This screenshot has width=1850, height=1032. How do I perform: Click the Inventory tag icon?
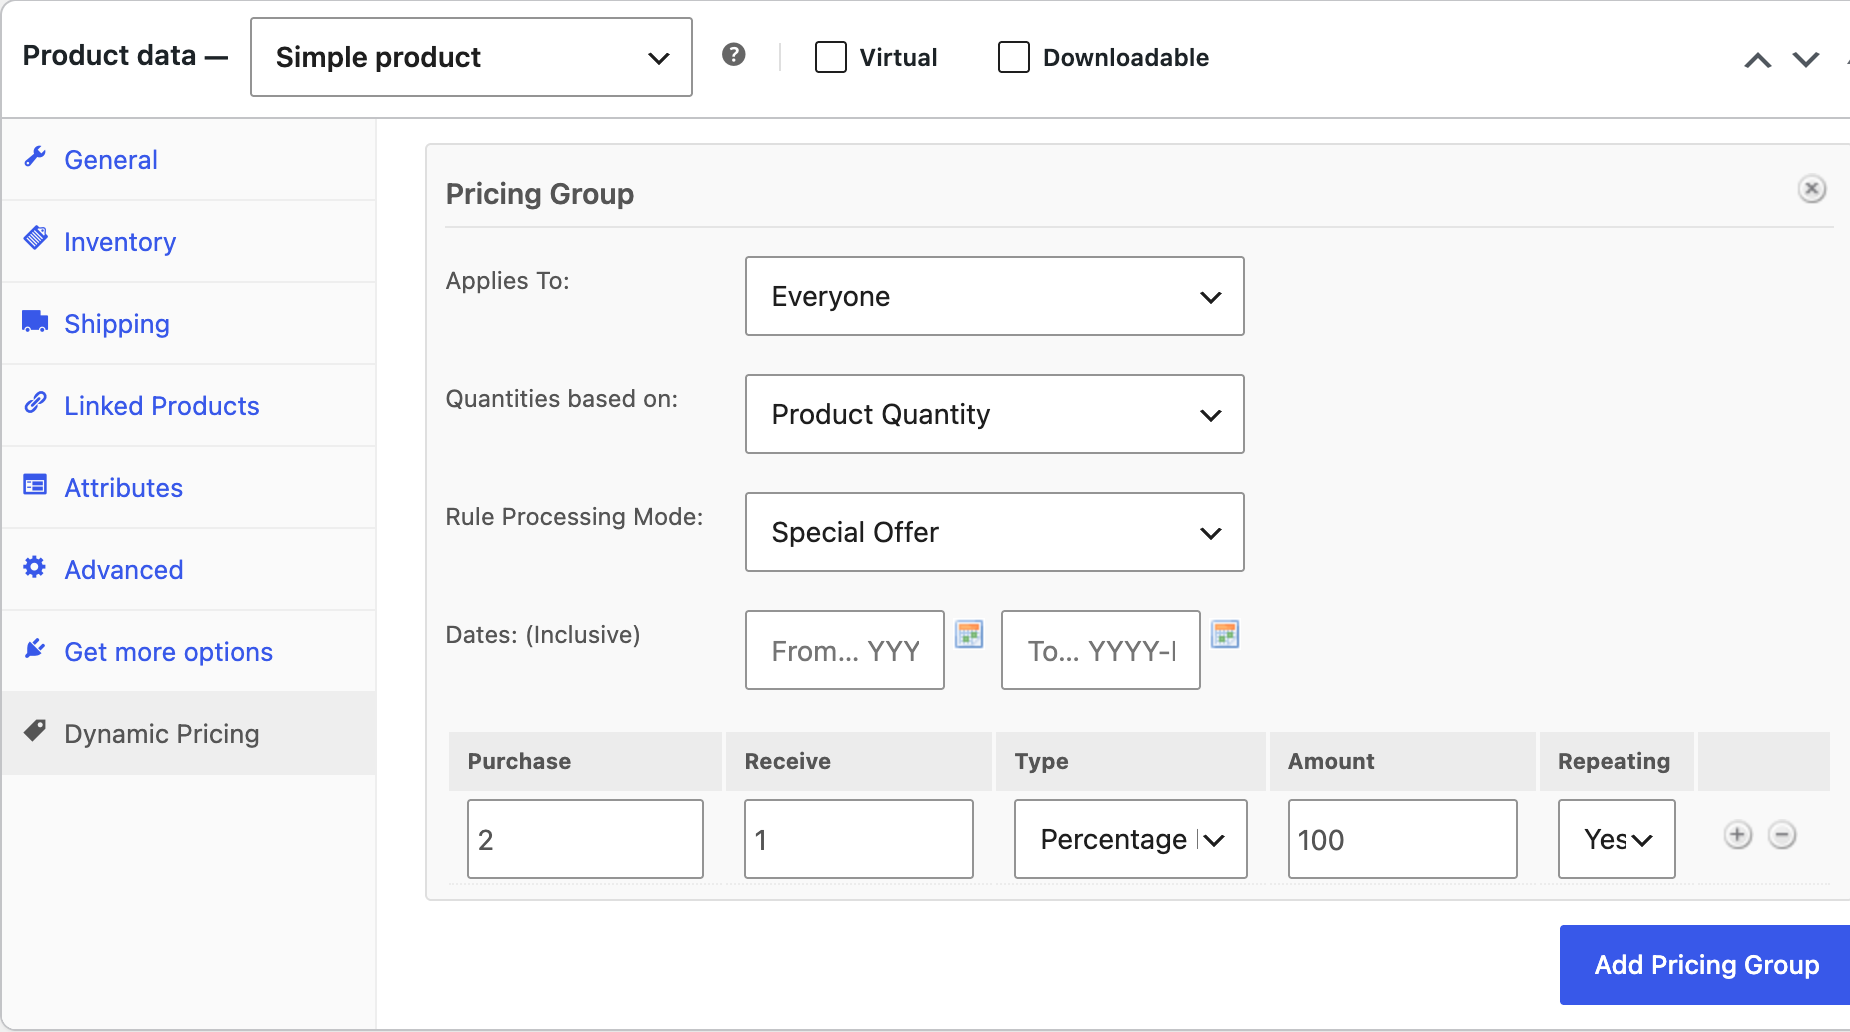[36, 239]
